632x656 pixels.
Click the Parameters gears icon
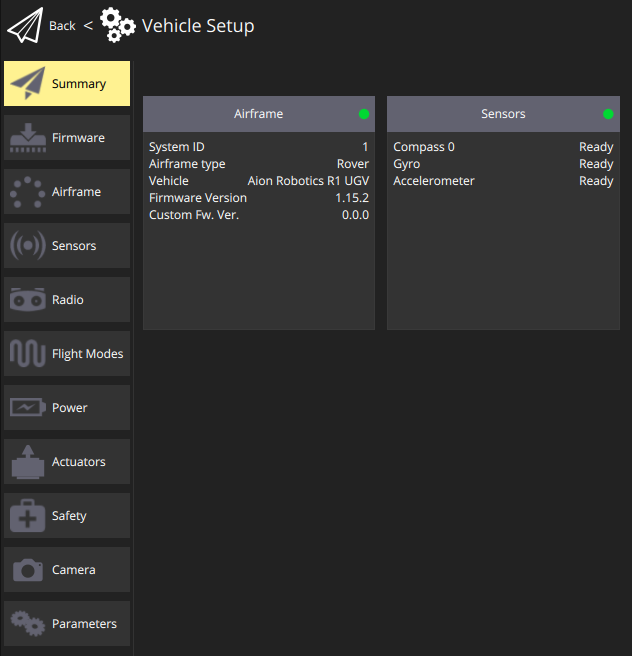coord(28,623)
